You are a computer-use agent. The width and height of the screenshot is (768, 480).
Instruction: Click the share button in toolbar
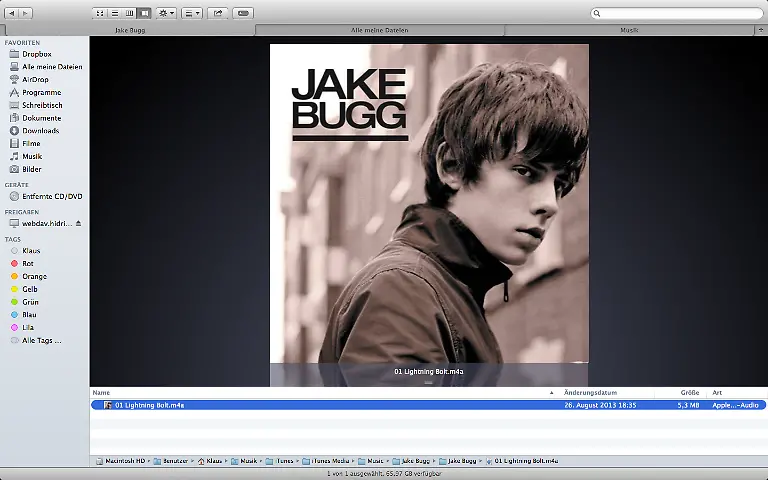click(x=217, y=13)
